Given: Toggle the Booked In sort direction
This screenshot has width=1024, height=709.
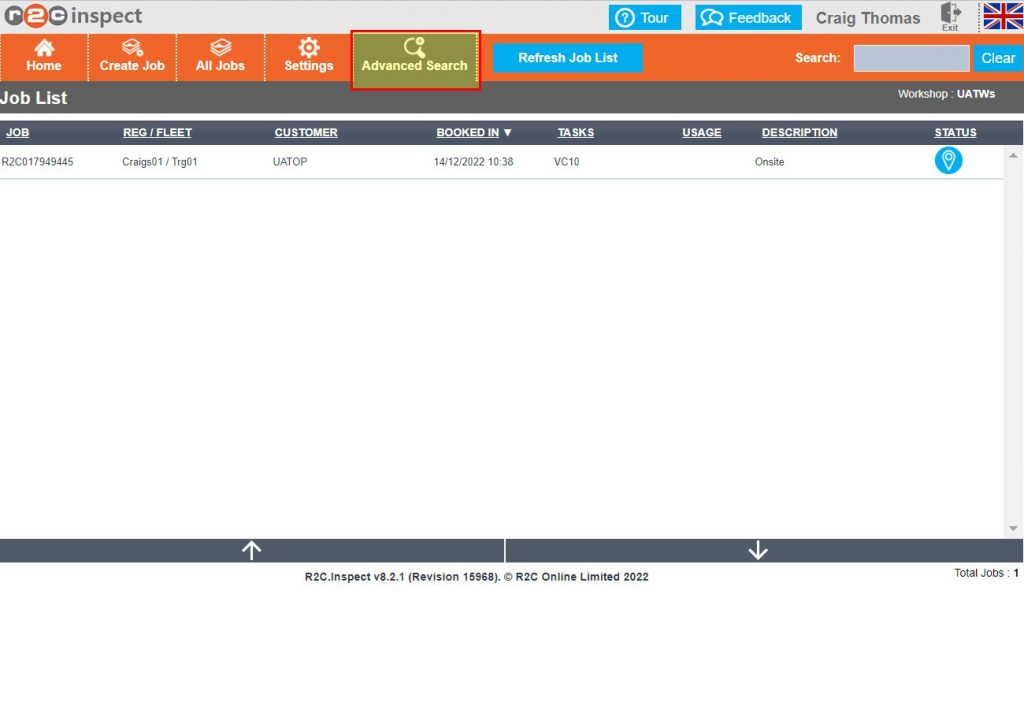Looking at the screenshot, I should coord(474,132).
